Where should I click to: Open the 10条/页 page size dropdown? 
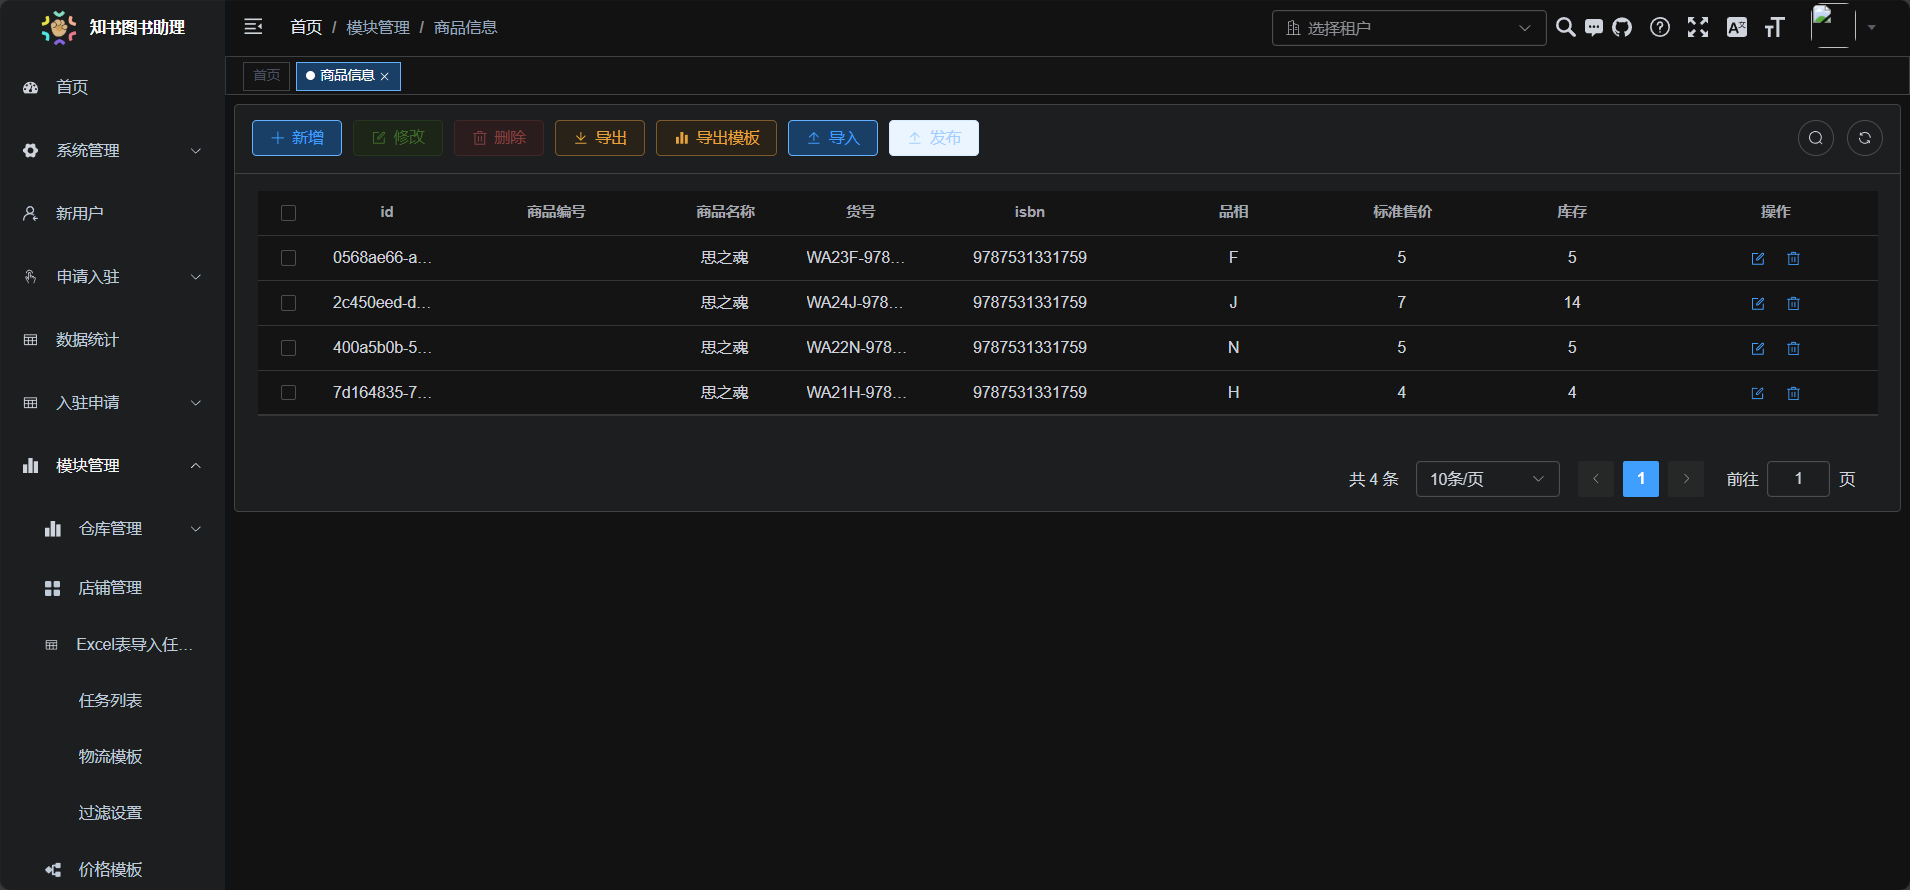[1487, 479]
